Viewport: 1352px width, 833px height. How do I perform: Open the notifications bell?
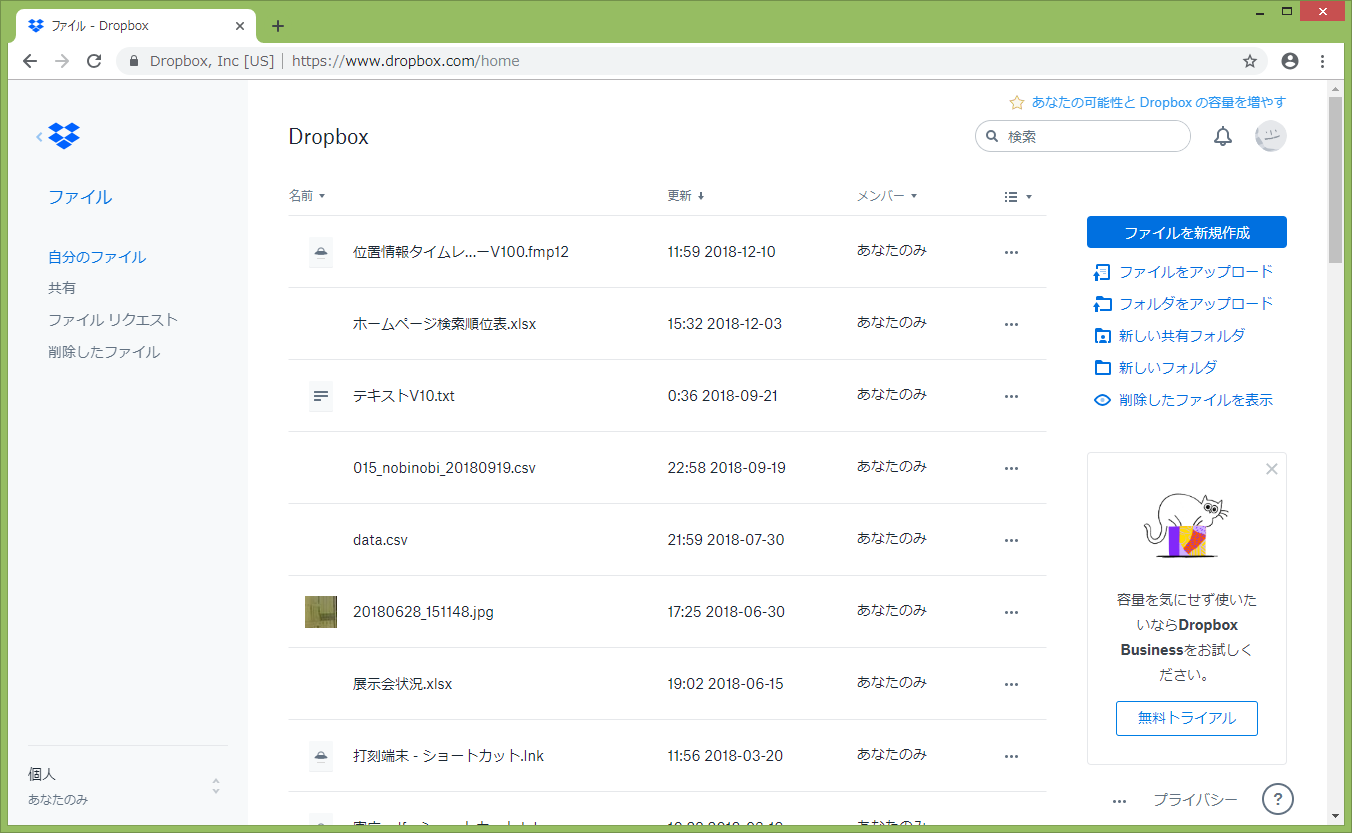click(1223, 136)
